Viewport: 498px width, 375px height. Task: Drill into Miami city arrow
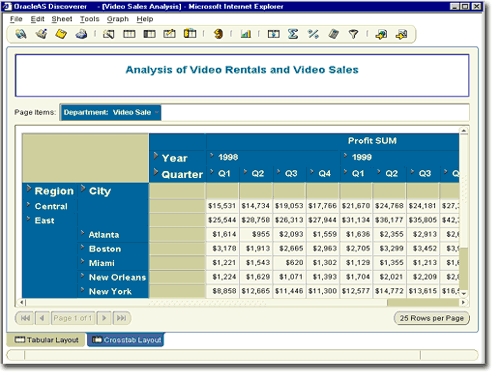point(82,261)
